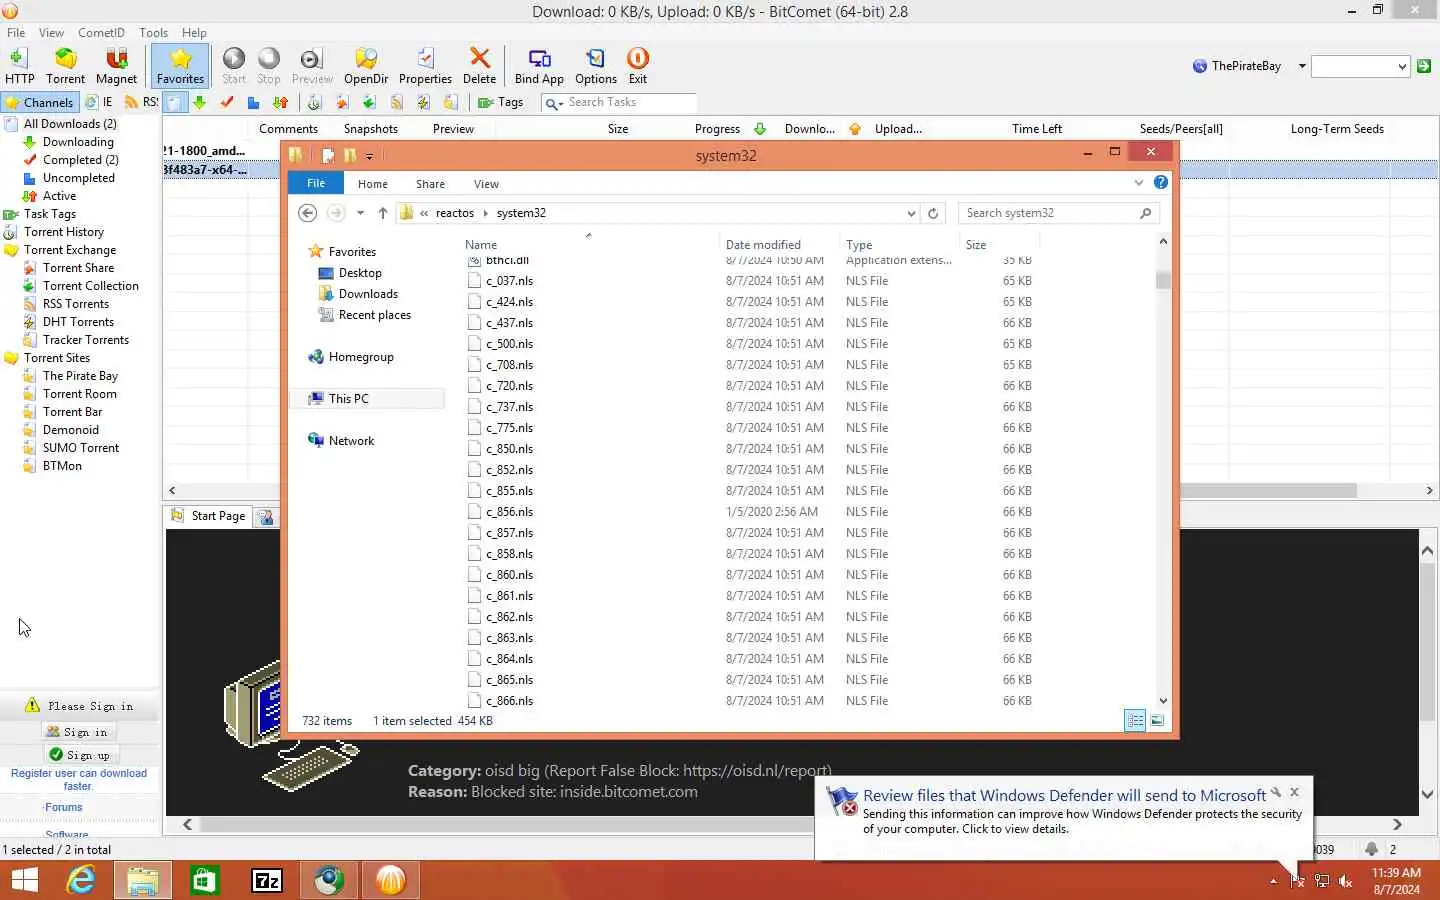Open recent locations dropdown in Explorer
Viewport: 1440px width, 900px height.
tap(360, 213)
